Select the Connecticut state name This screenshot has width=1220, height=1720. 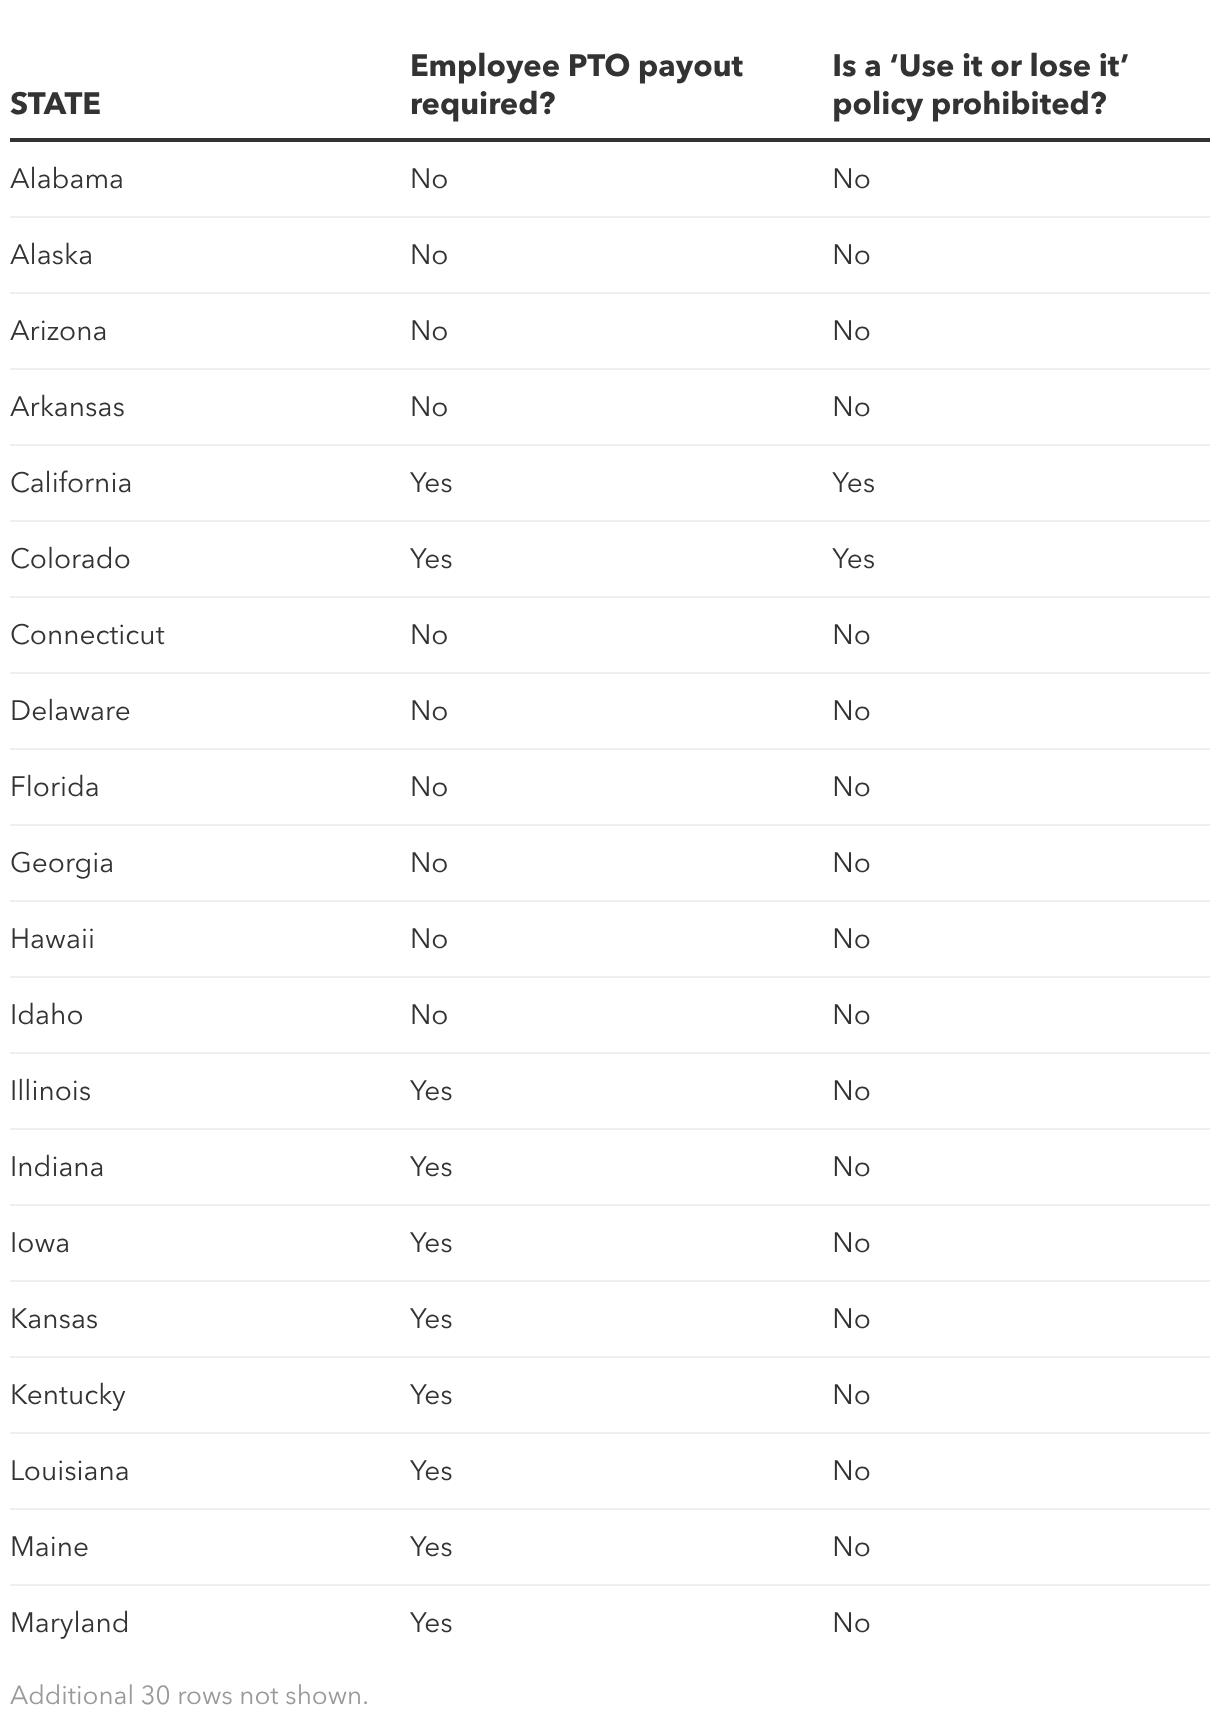pyautogui.click(x=87, y=635)
